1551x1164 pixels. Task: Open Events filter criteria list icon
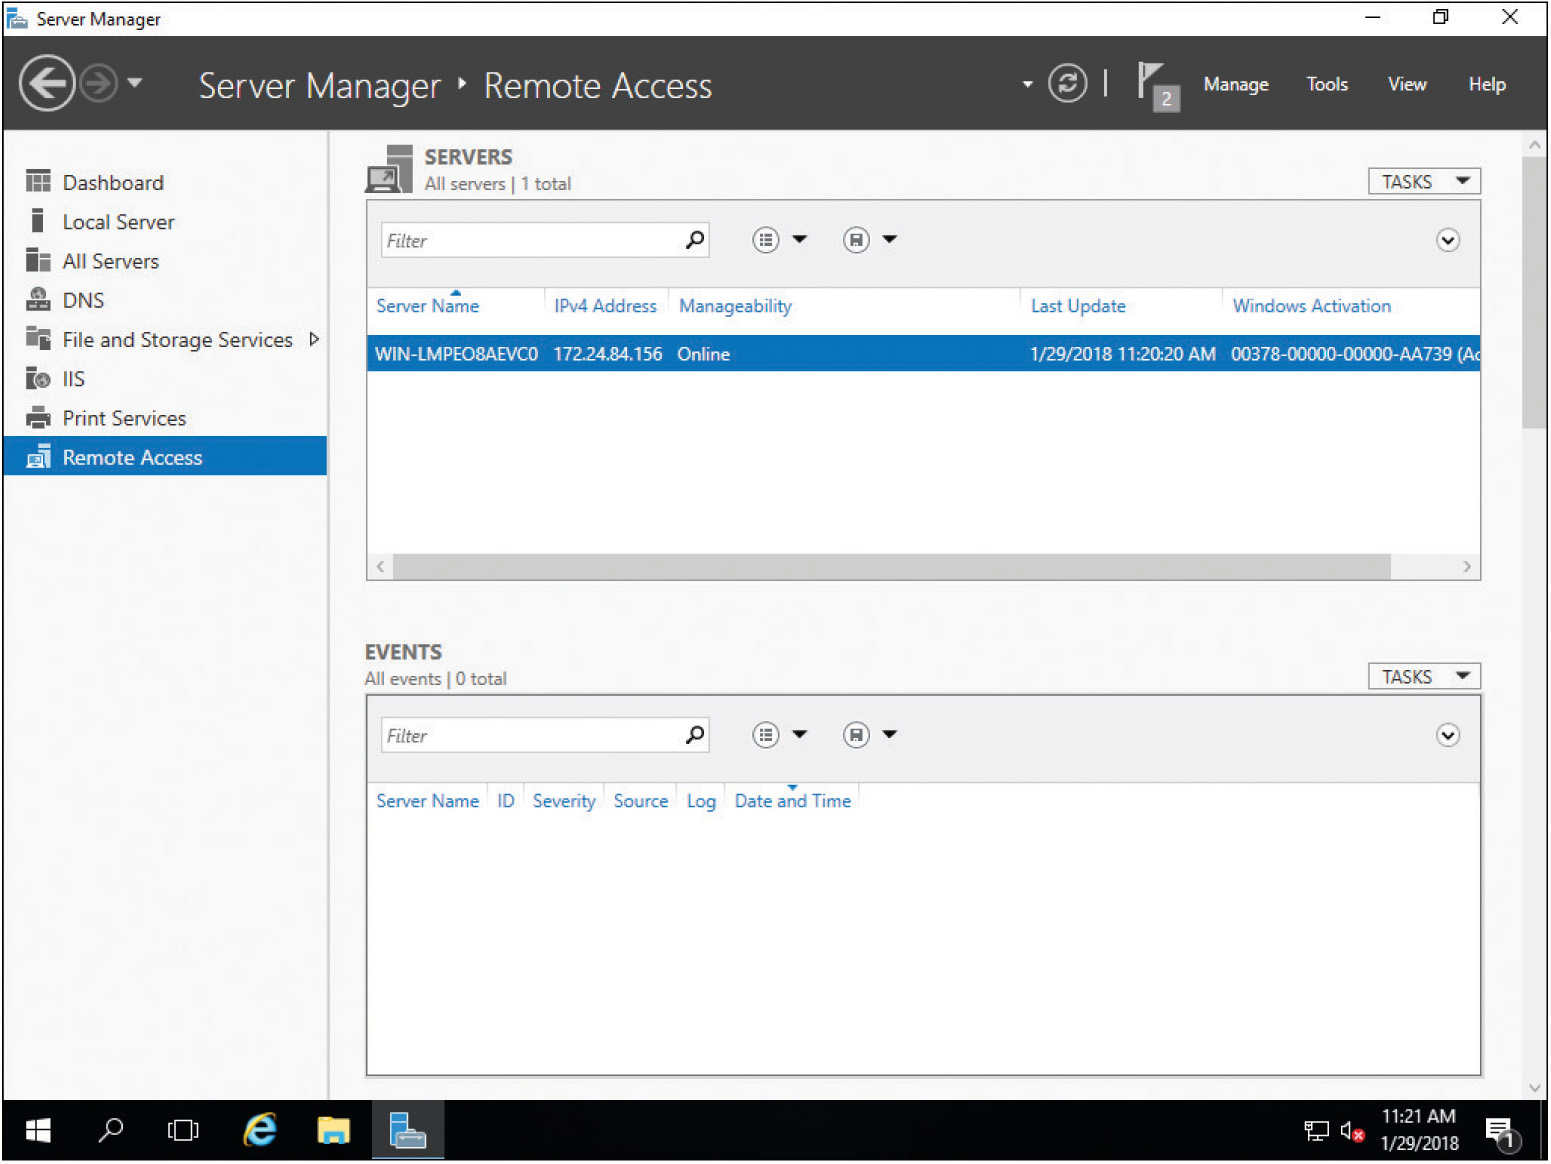click(766, 735)
